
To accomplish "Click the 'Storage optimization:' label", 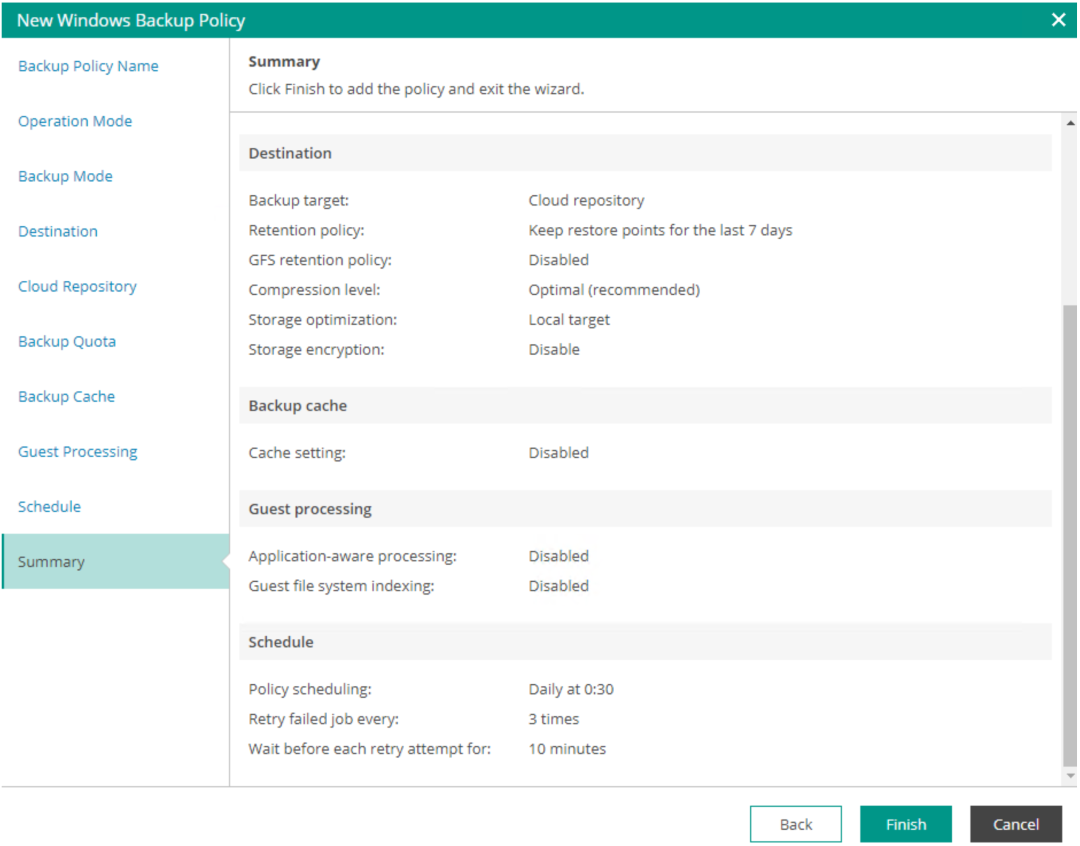I will (323, 320).
